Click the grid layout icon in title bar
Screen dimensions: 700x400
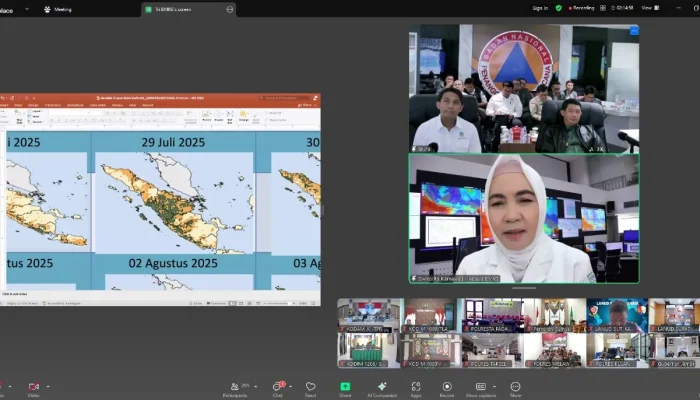click(603, 8)
